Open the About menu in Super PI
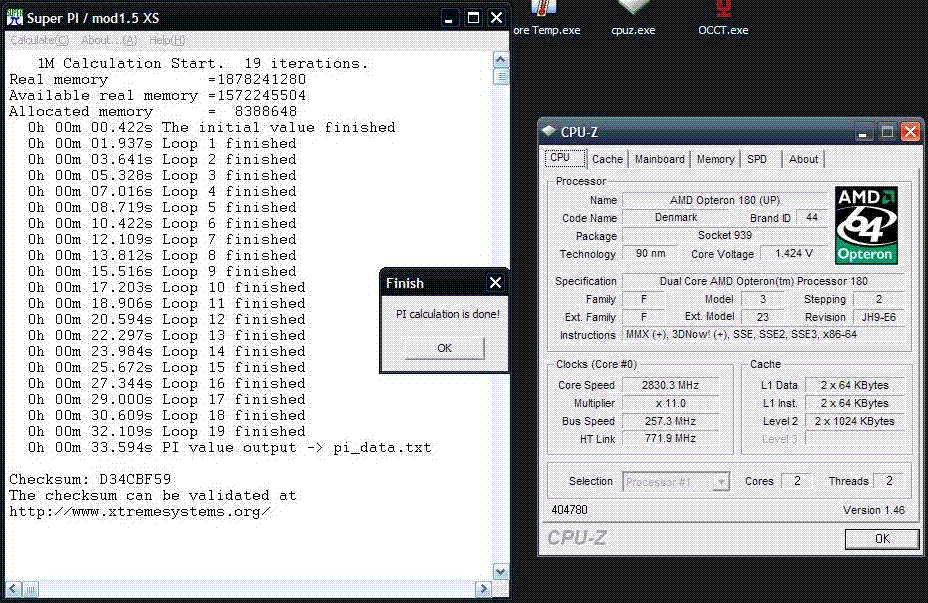Image resolution: width=928 pixels, height=603 pixels. (109, 40)
